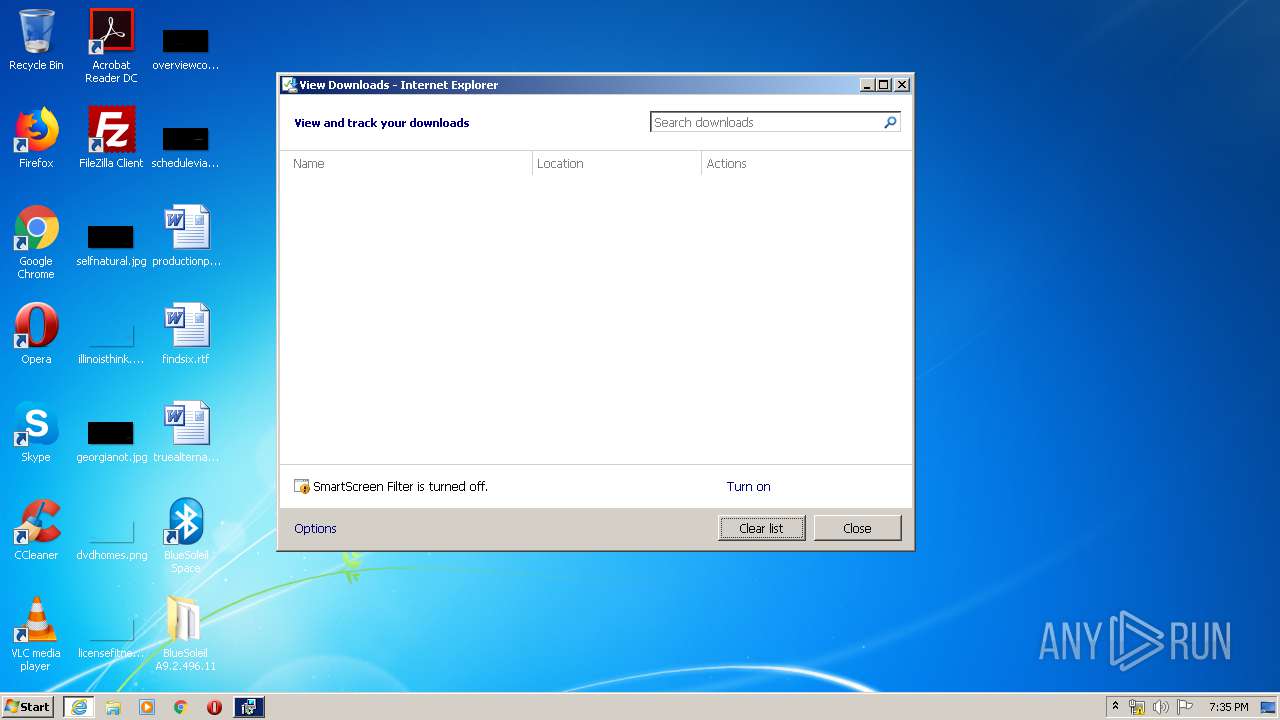Open Action Center flag tray icon
This screenshot has height=720, width=1280.
(x=1185, y=707)
